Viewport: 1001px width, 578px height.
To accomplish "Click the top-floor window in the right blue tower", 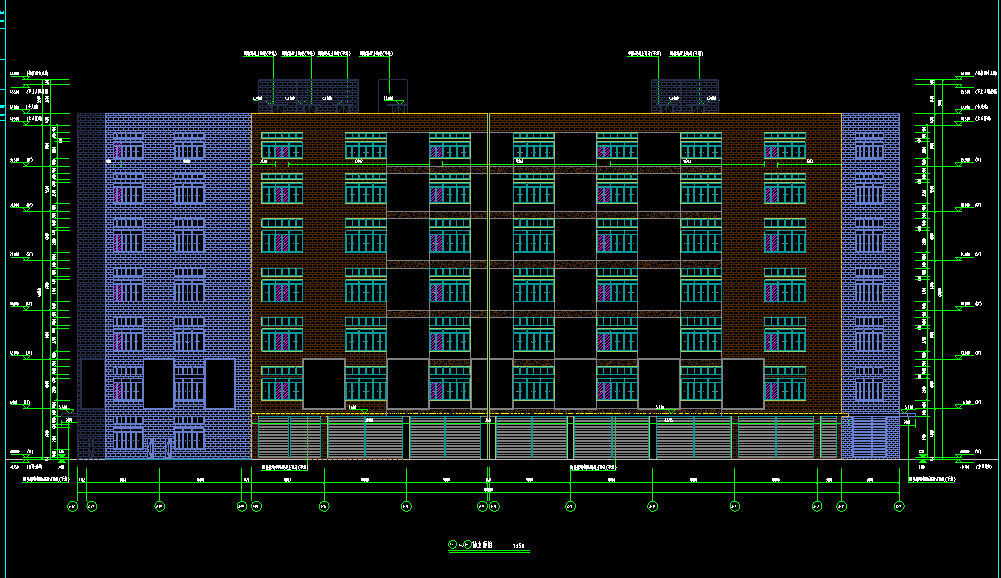I will (x=870, y=147).
